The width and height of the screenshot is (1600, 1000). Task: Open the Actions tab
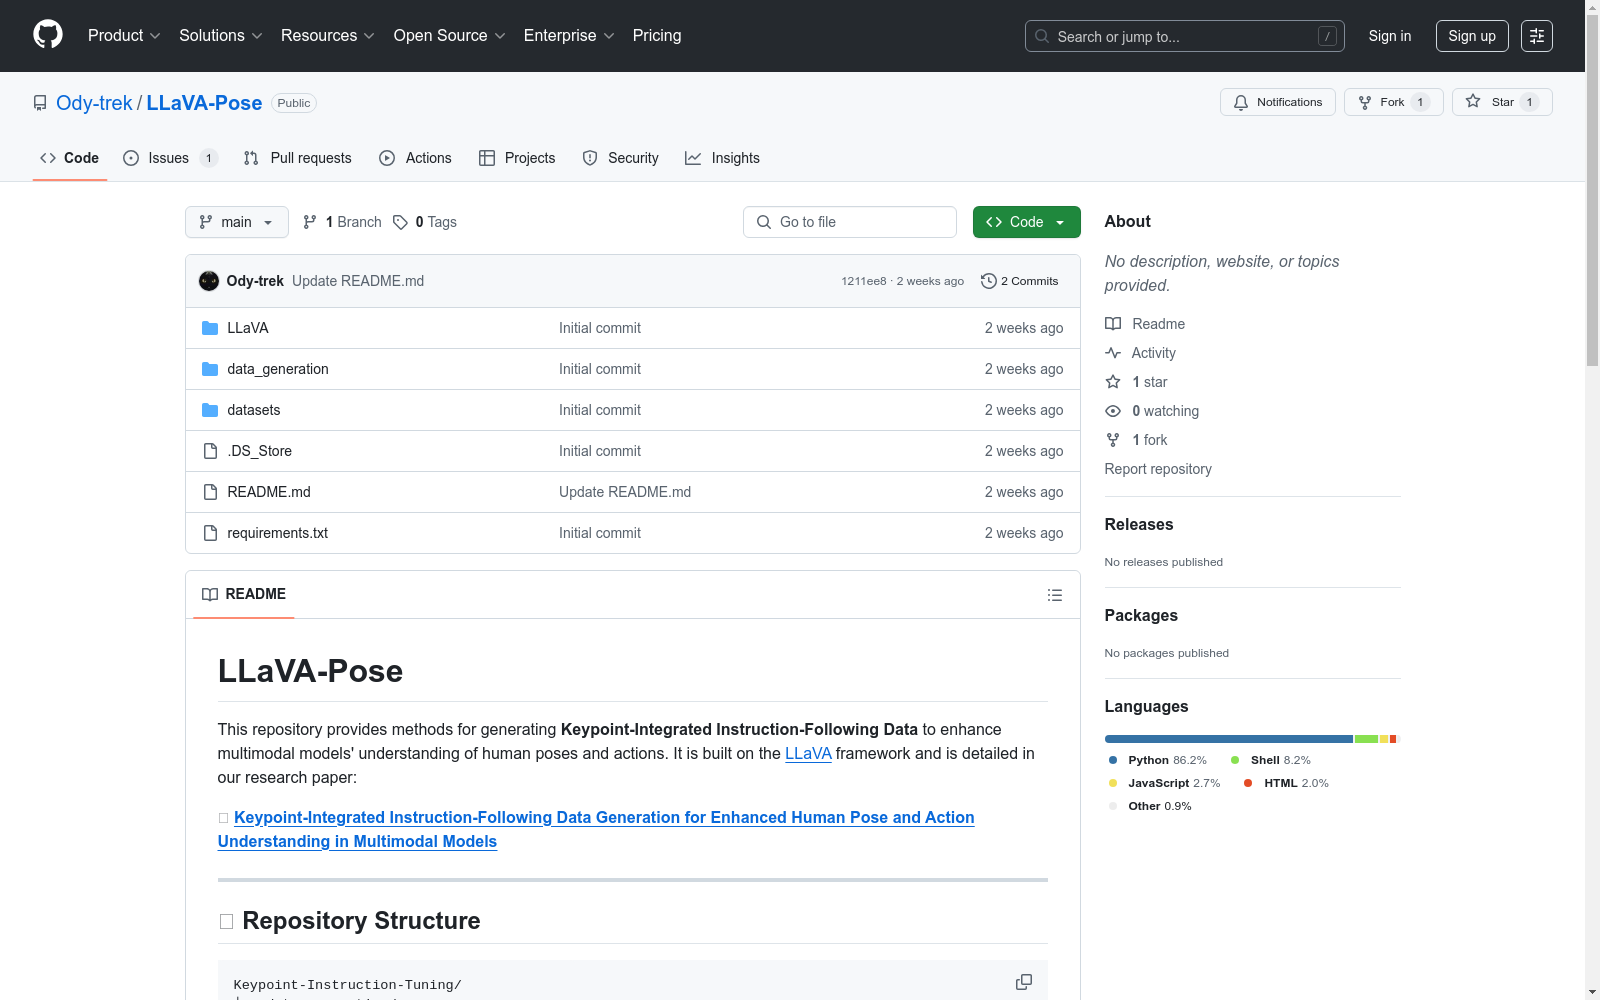pyautogui.click(x=416, y=158)
